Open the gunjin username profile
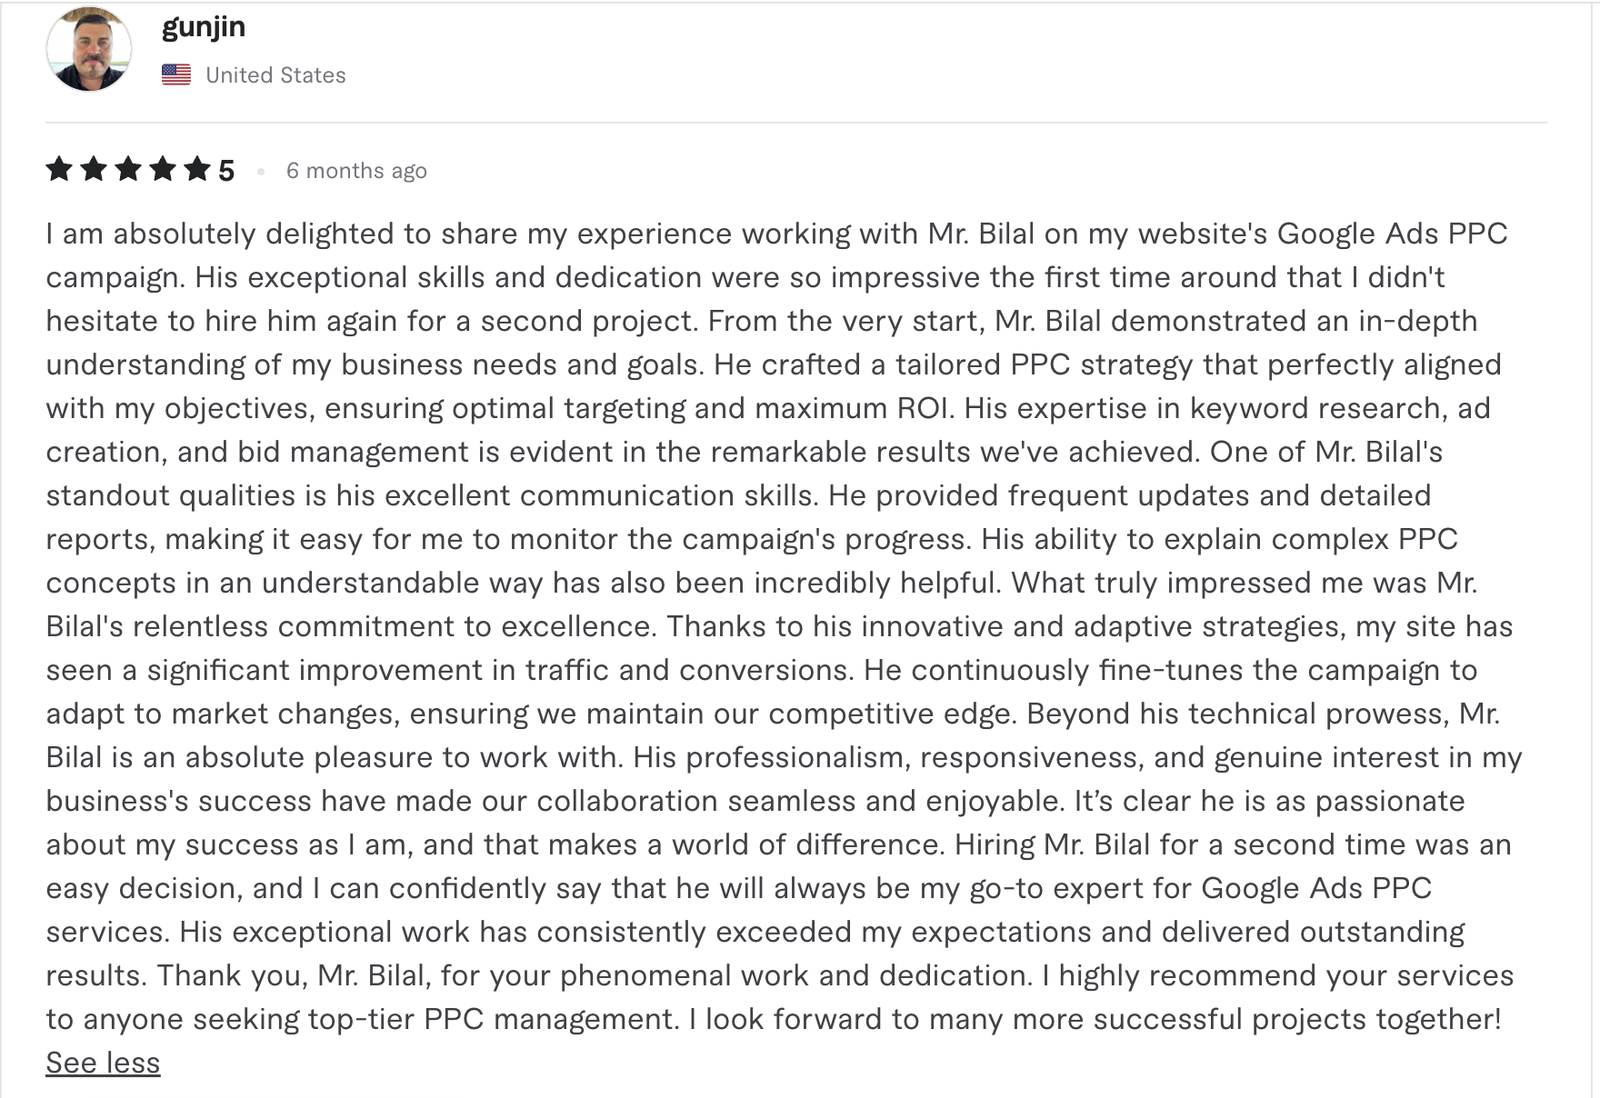Viewport: 1600px width, 1098px height. (x=203, y=27)
